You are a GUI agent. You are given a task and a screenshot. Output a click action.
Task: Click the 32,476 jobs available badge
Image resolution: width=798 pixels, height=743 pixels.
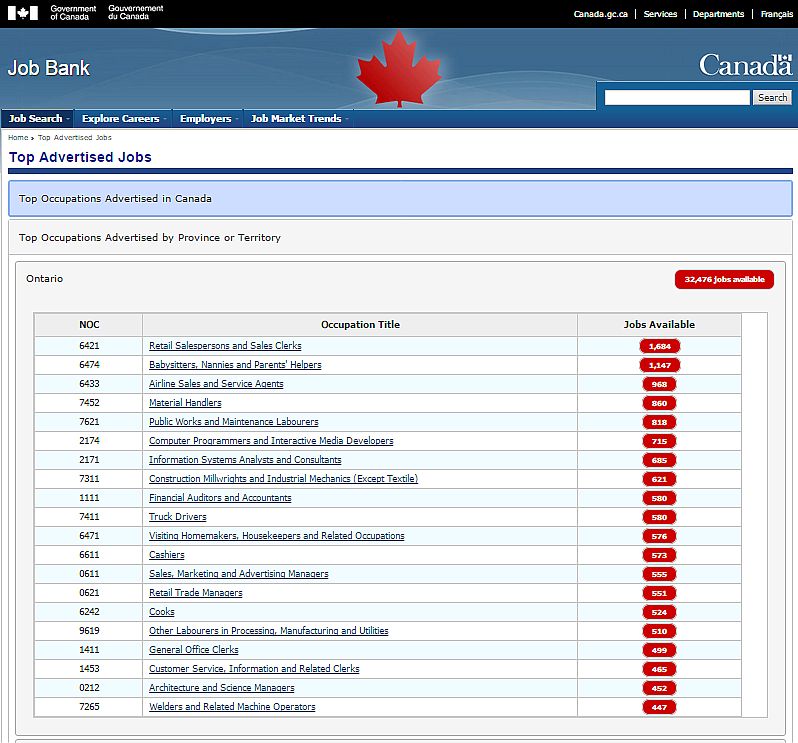click(x=724, y=279)
